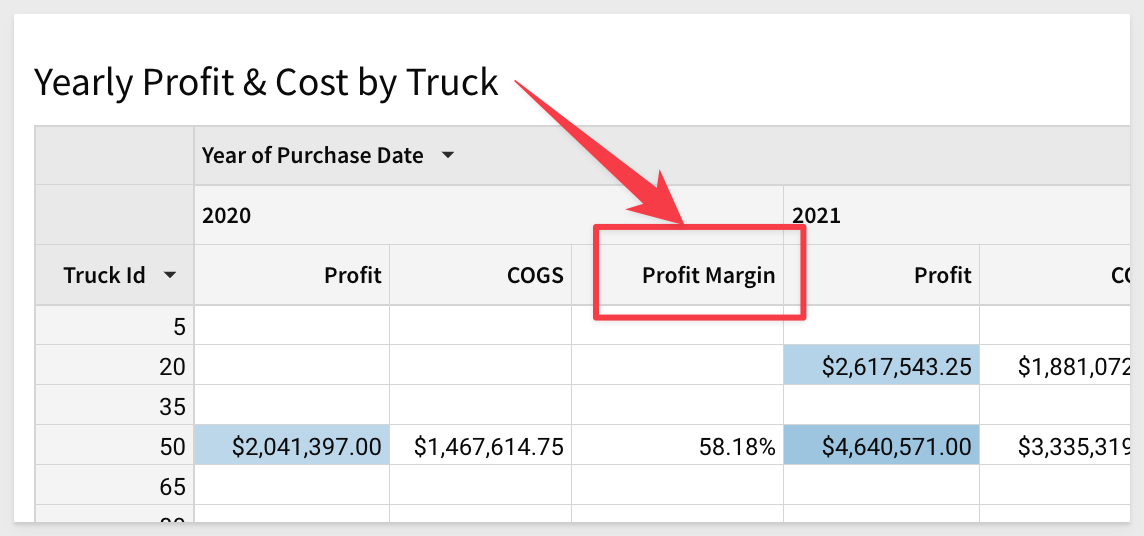Click the $1,467,614.75 COGS cell
Viewport: 1144px width, 536px height.
point(489,447)
